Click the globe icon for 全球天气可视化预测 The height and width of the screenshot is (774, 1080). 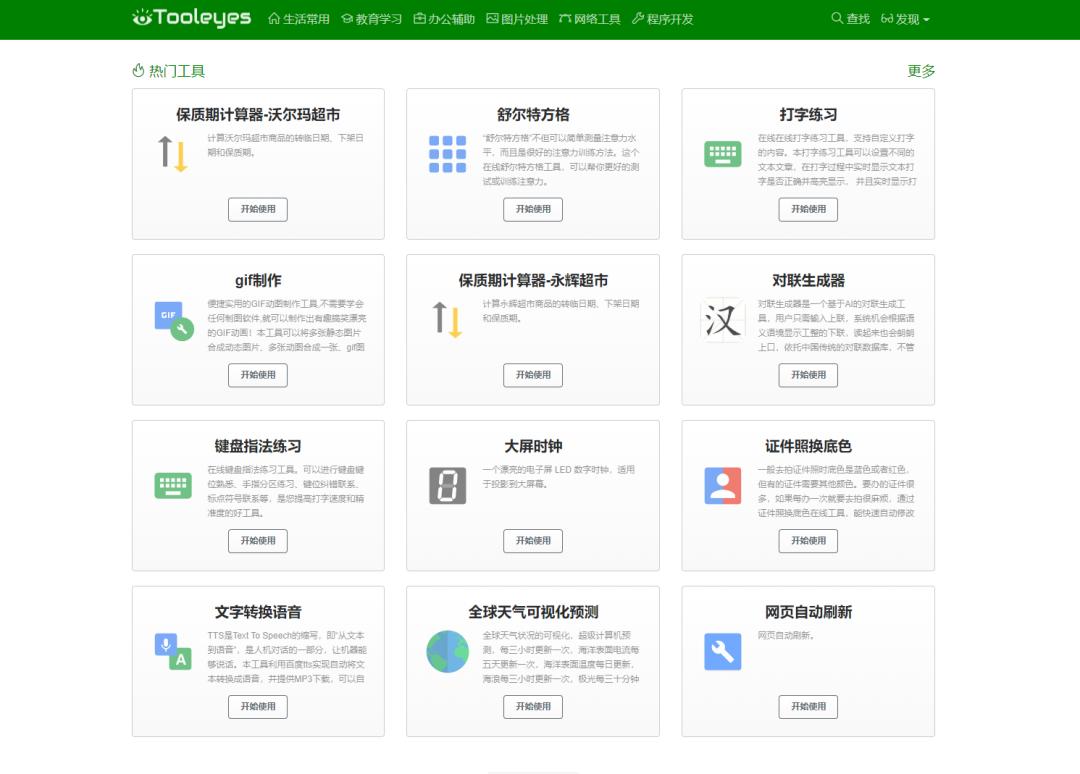tap(447, 650)
